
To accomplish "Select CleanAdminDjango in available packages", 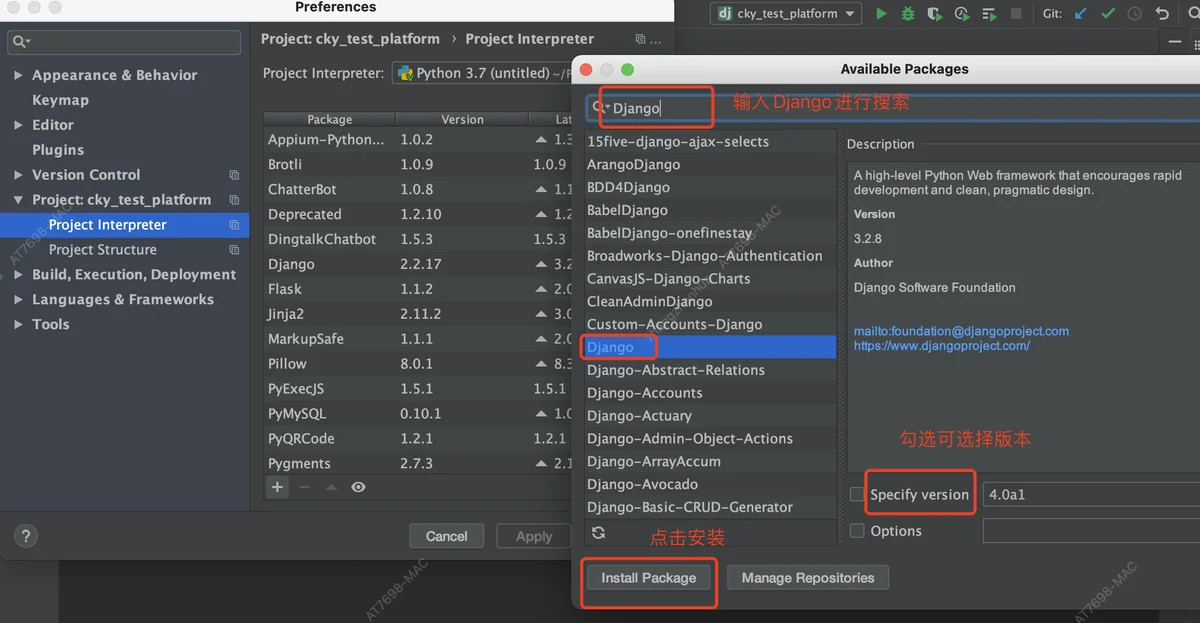I will (710, 302).
